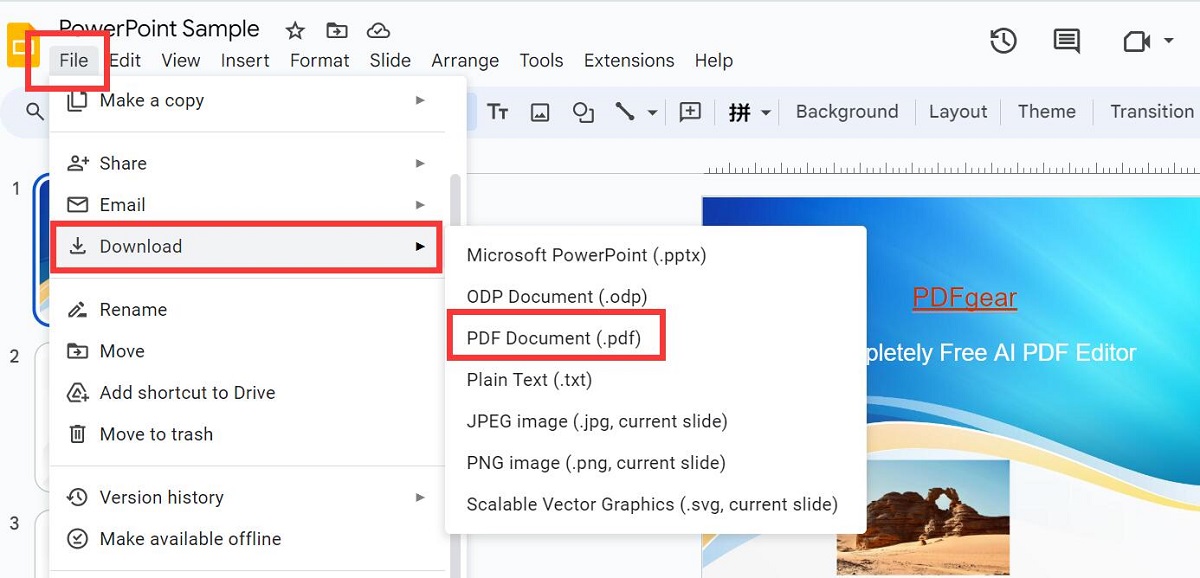Screen dimensions: 1200x578
Task: Download as Plain Text (.txt)
Action: click(x=655, y=379)
